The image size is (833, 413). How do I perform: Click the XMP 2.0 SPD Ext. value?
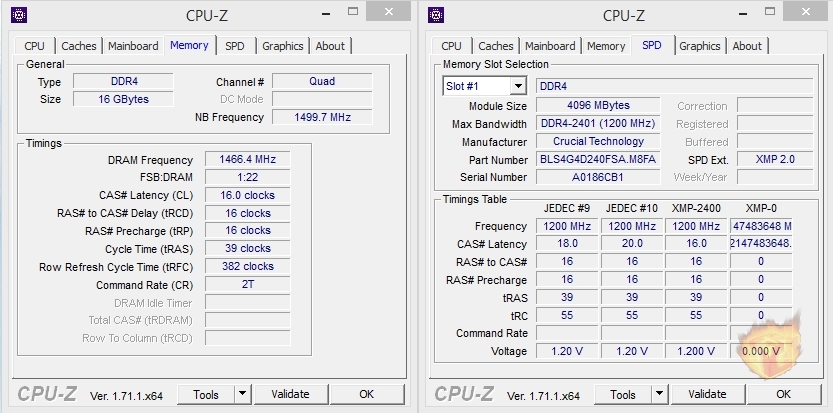(775, 159)
